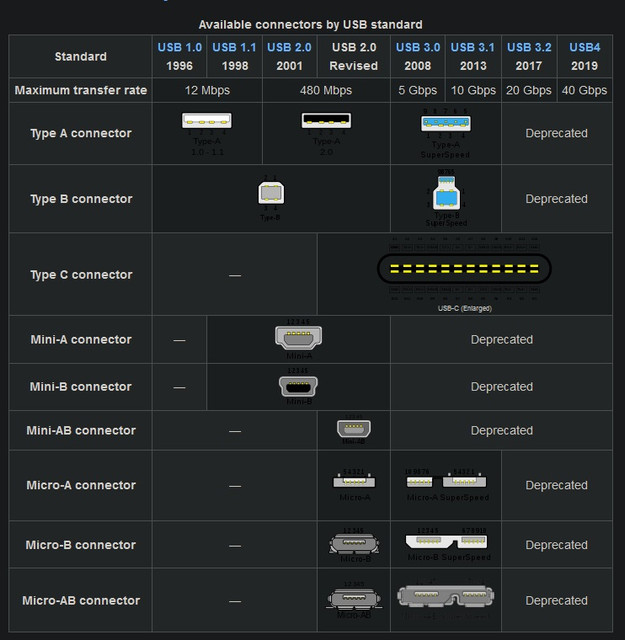The image size is (625, 640).
Task: Click 'Deprecated' in the Mini-B row
Action: (x=502, y=387)
